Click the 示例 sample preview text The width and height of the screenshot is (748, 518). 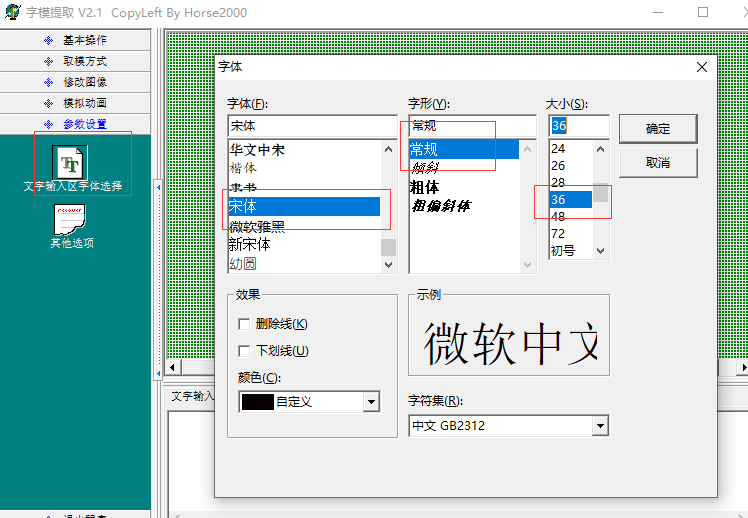(x=511, y=343)
